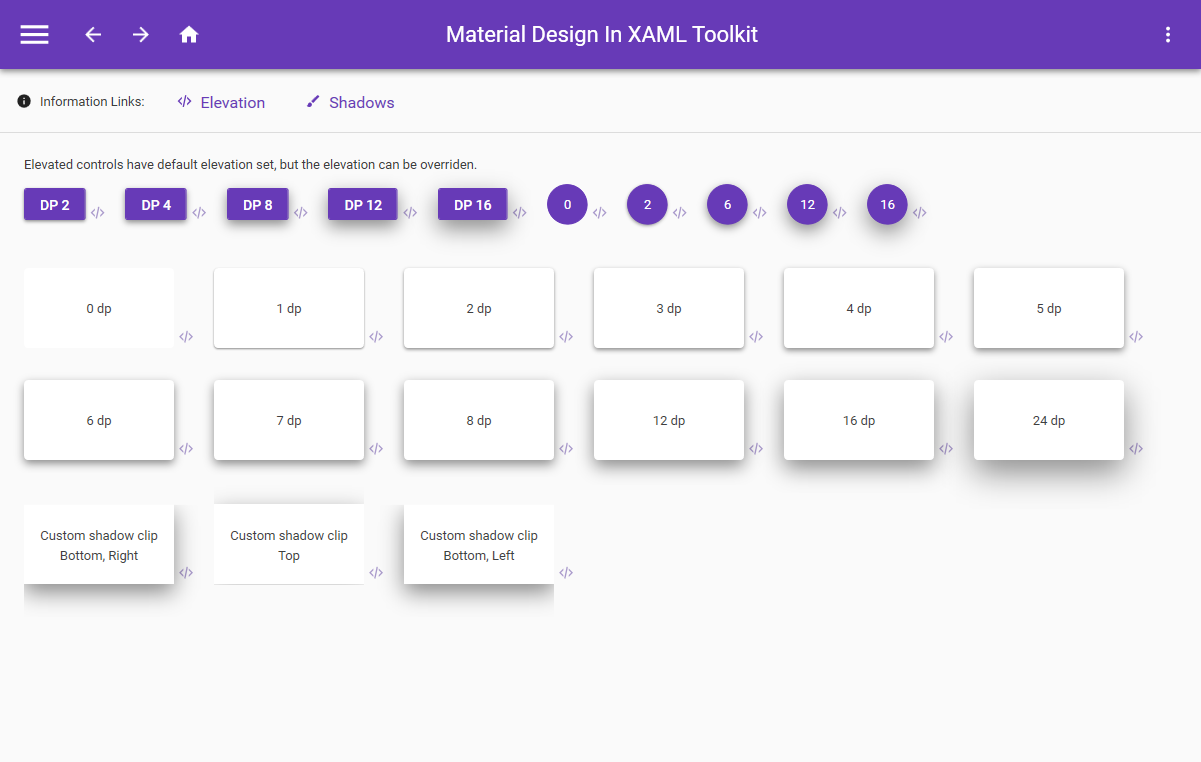Open code icon beside the 6 dp card
The image size is (1201, 762).
[186, 449]
